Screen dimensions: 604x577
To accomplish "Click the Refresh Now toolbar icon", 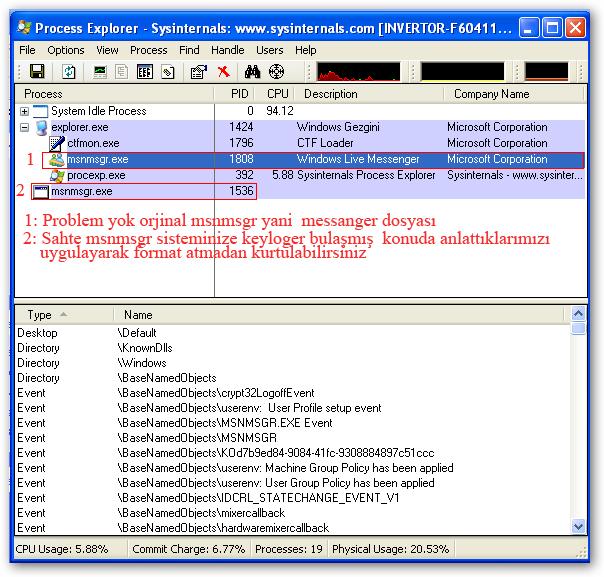I will pyautogui.click(x=69, y=72).
